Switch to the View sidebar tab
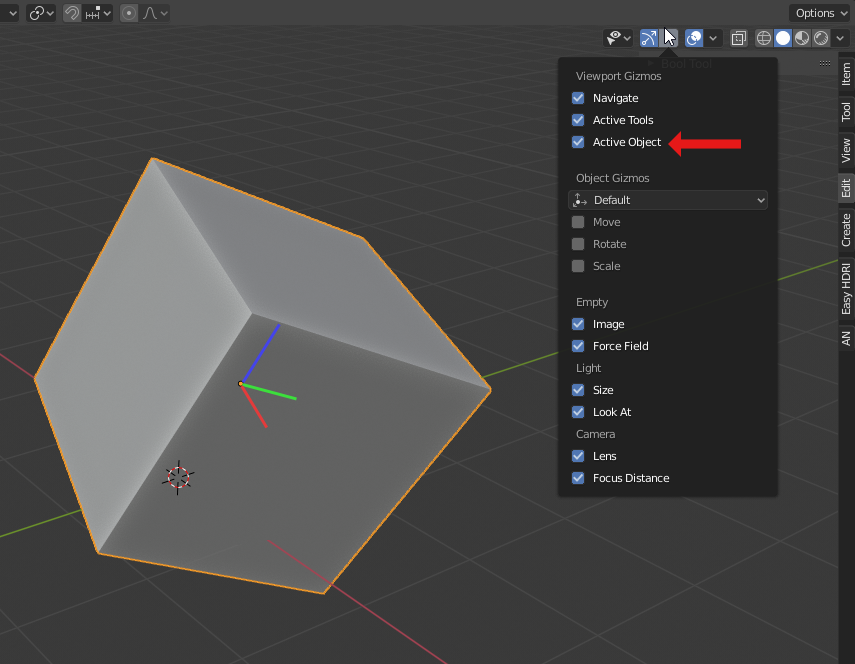The image size is (855, 664). [846, 150]
